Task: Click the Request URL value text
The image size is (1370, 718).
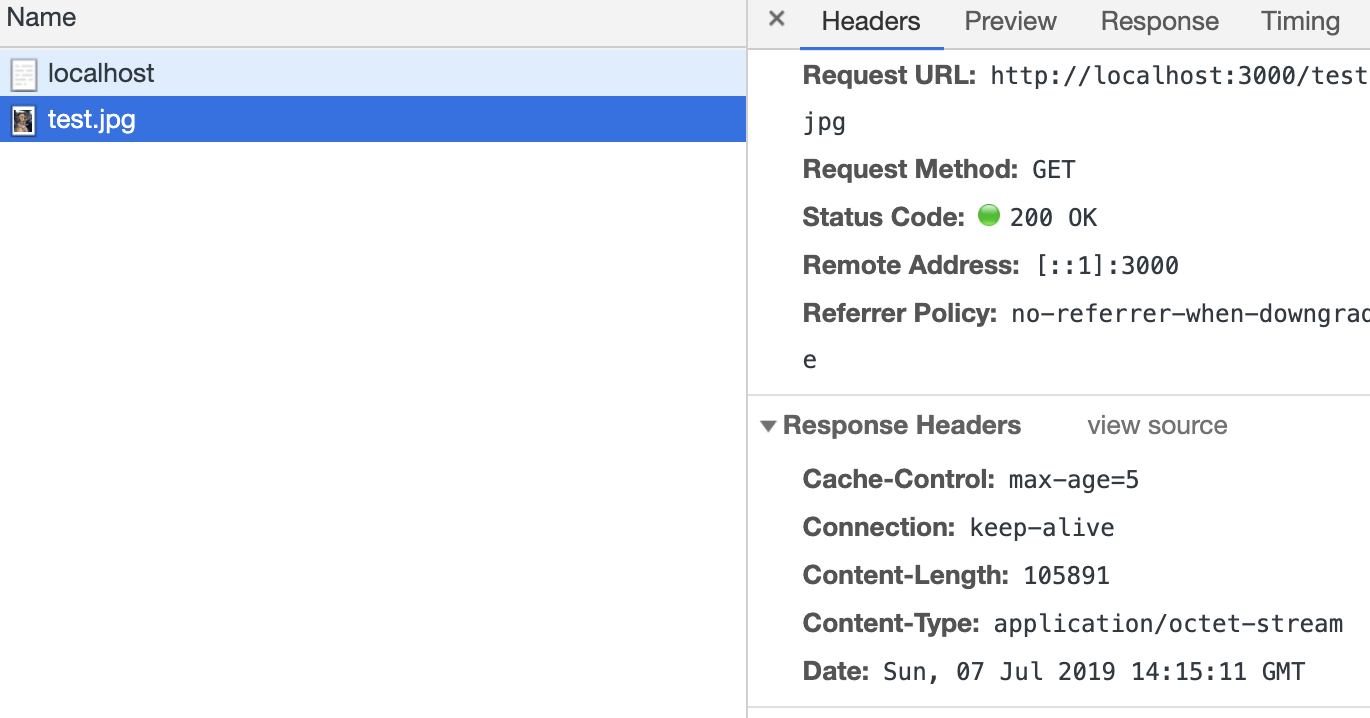Action: (x=1177, y=76)
